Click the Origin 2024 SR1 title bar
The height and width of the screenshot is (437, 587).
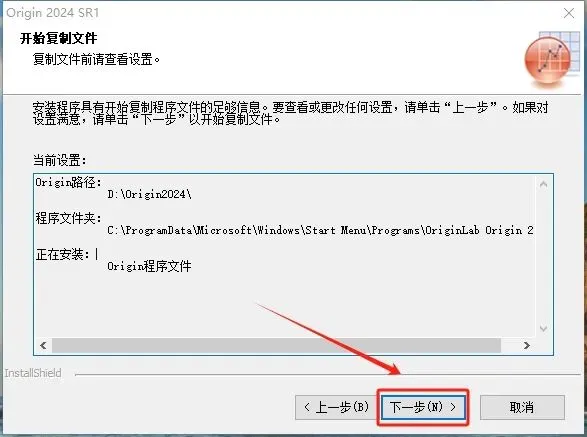coord(262,13)
